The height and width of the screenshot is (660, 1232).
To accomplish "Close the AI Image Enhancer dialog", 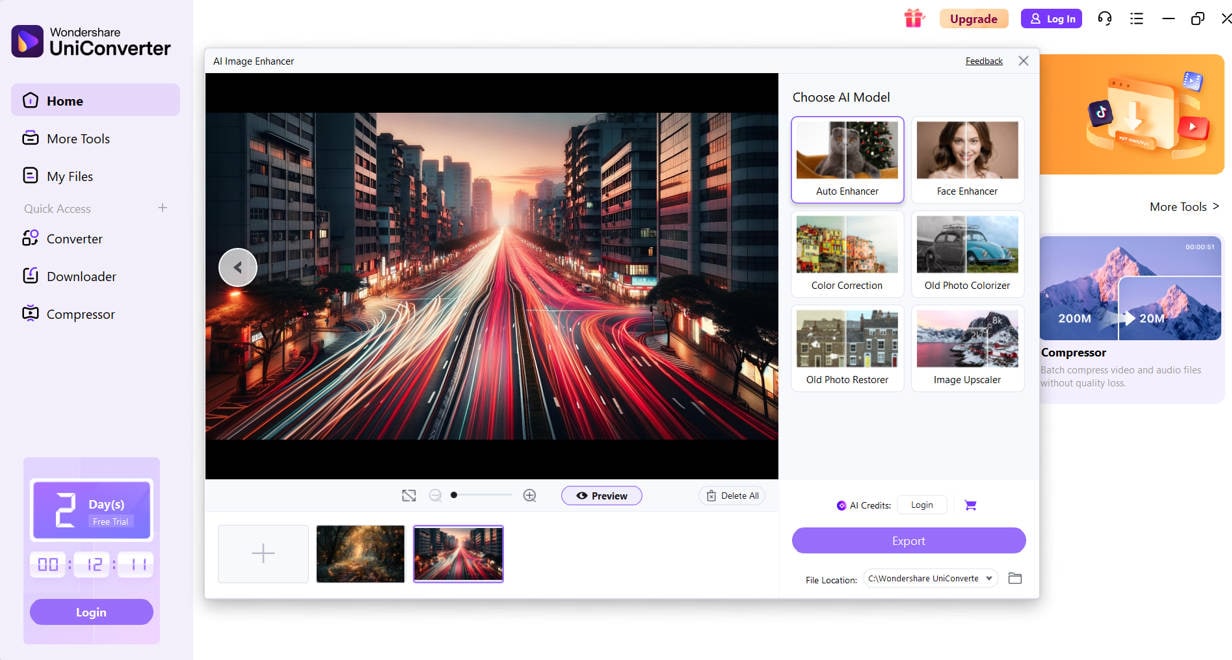I will [1023, 61].
